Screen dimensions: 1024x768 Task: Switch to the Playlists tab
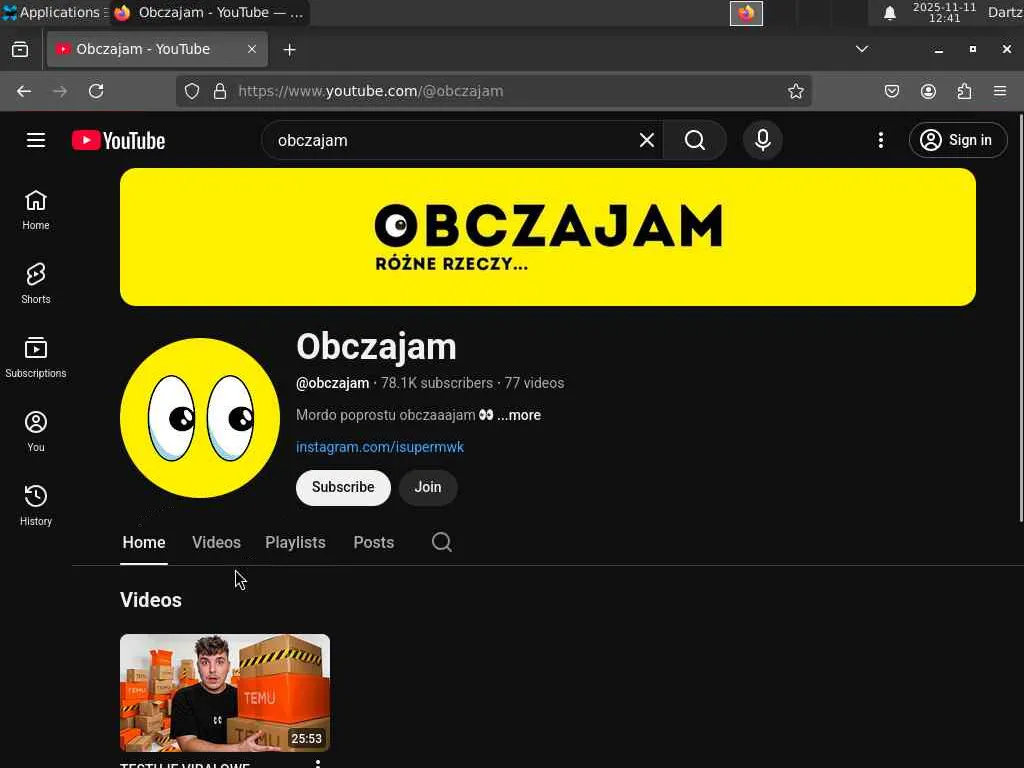pos(295,543)
